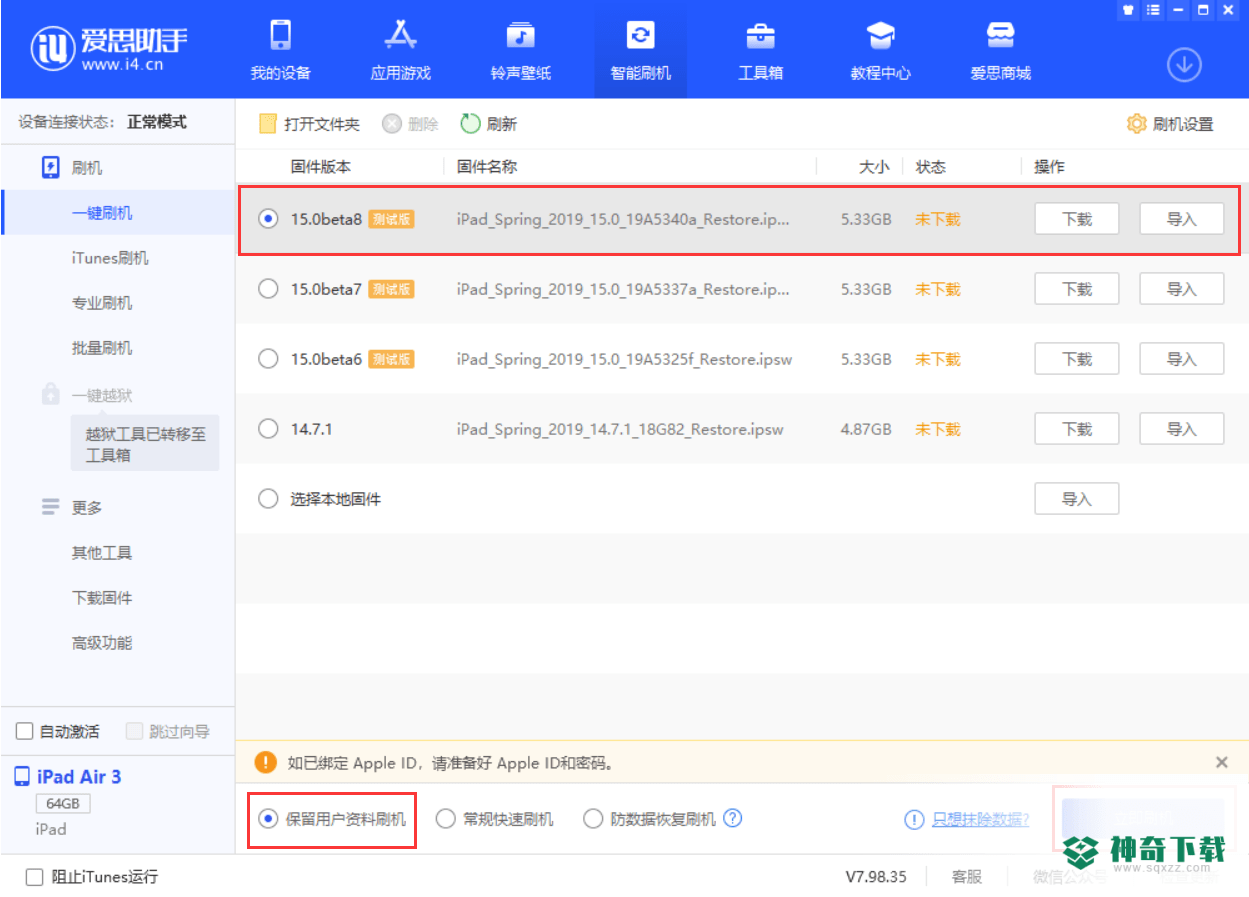
Task: Open the title bar menu list icon
Action: tap(1153, 10)
